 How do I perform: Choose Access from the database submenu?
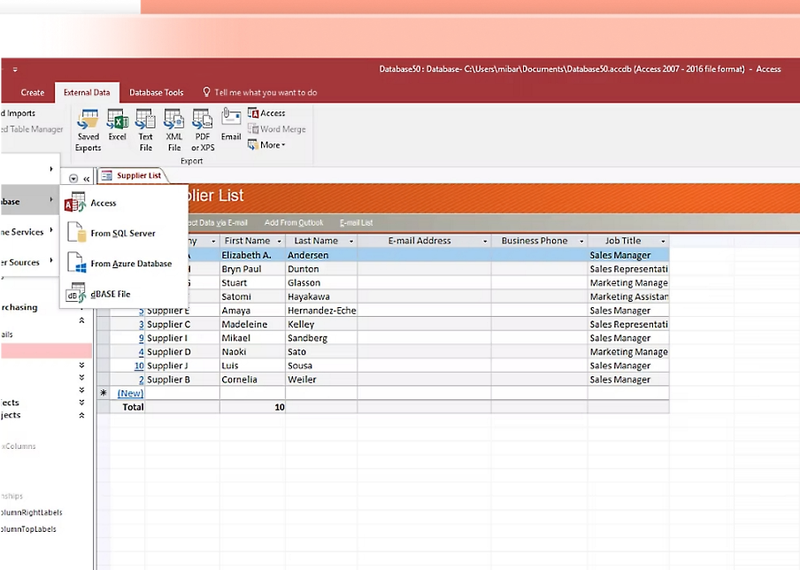[124, 203]
